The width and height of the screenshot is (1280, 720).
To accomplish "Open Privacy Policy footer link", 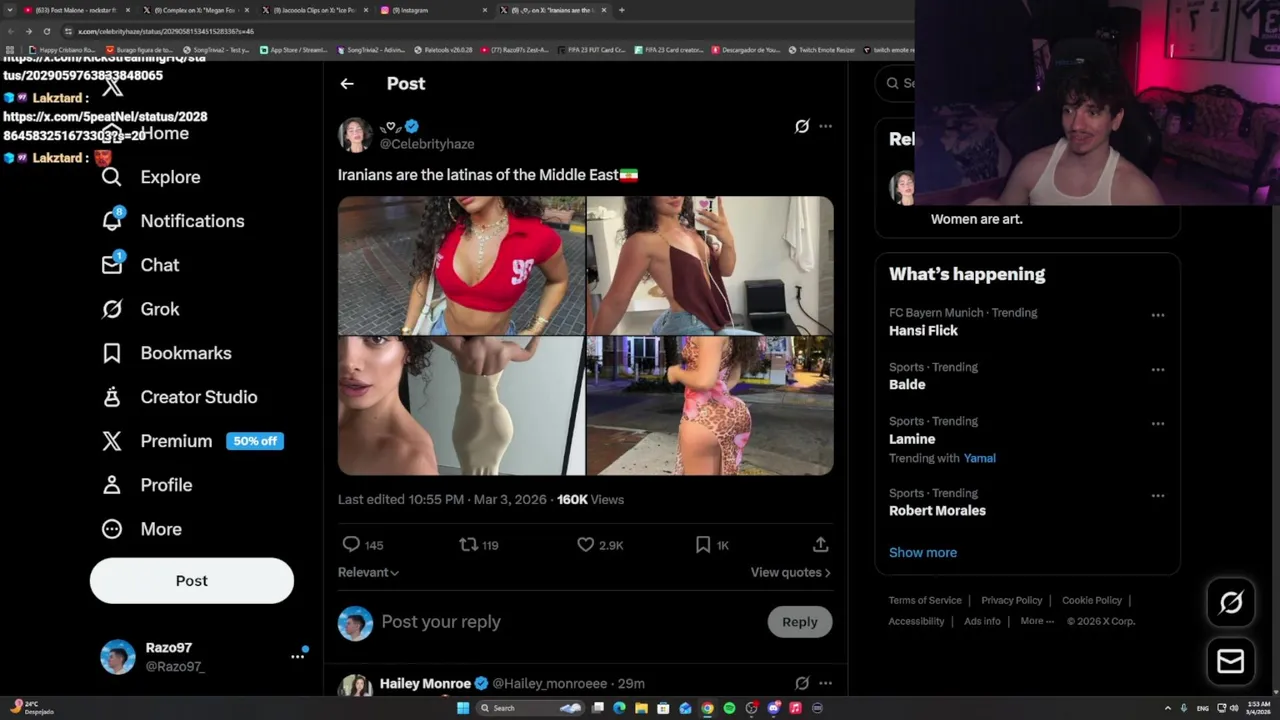I will pyautogui.click(x=1011, y=600).
